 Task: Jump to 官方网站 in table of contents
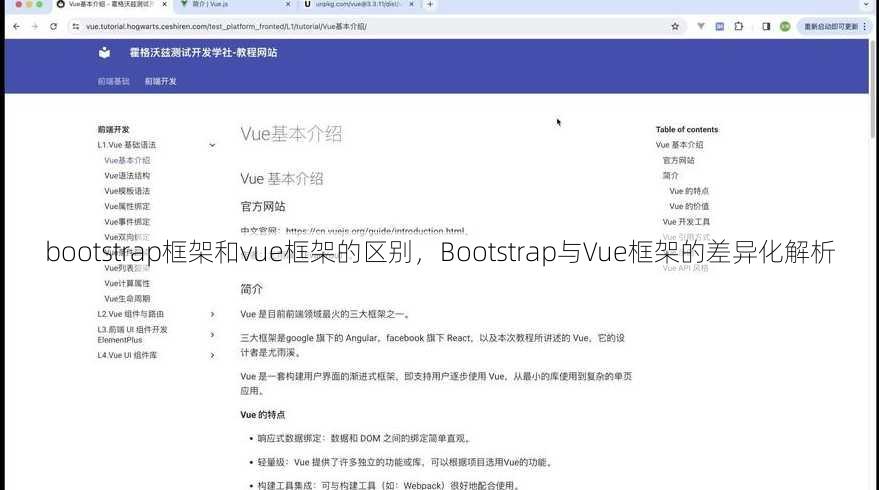click(678, 160)
